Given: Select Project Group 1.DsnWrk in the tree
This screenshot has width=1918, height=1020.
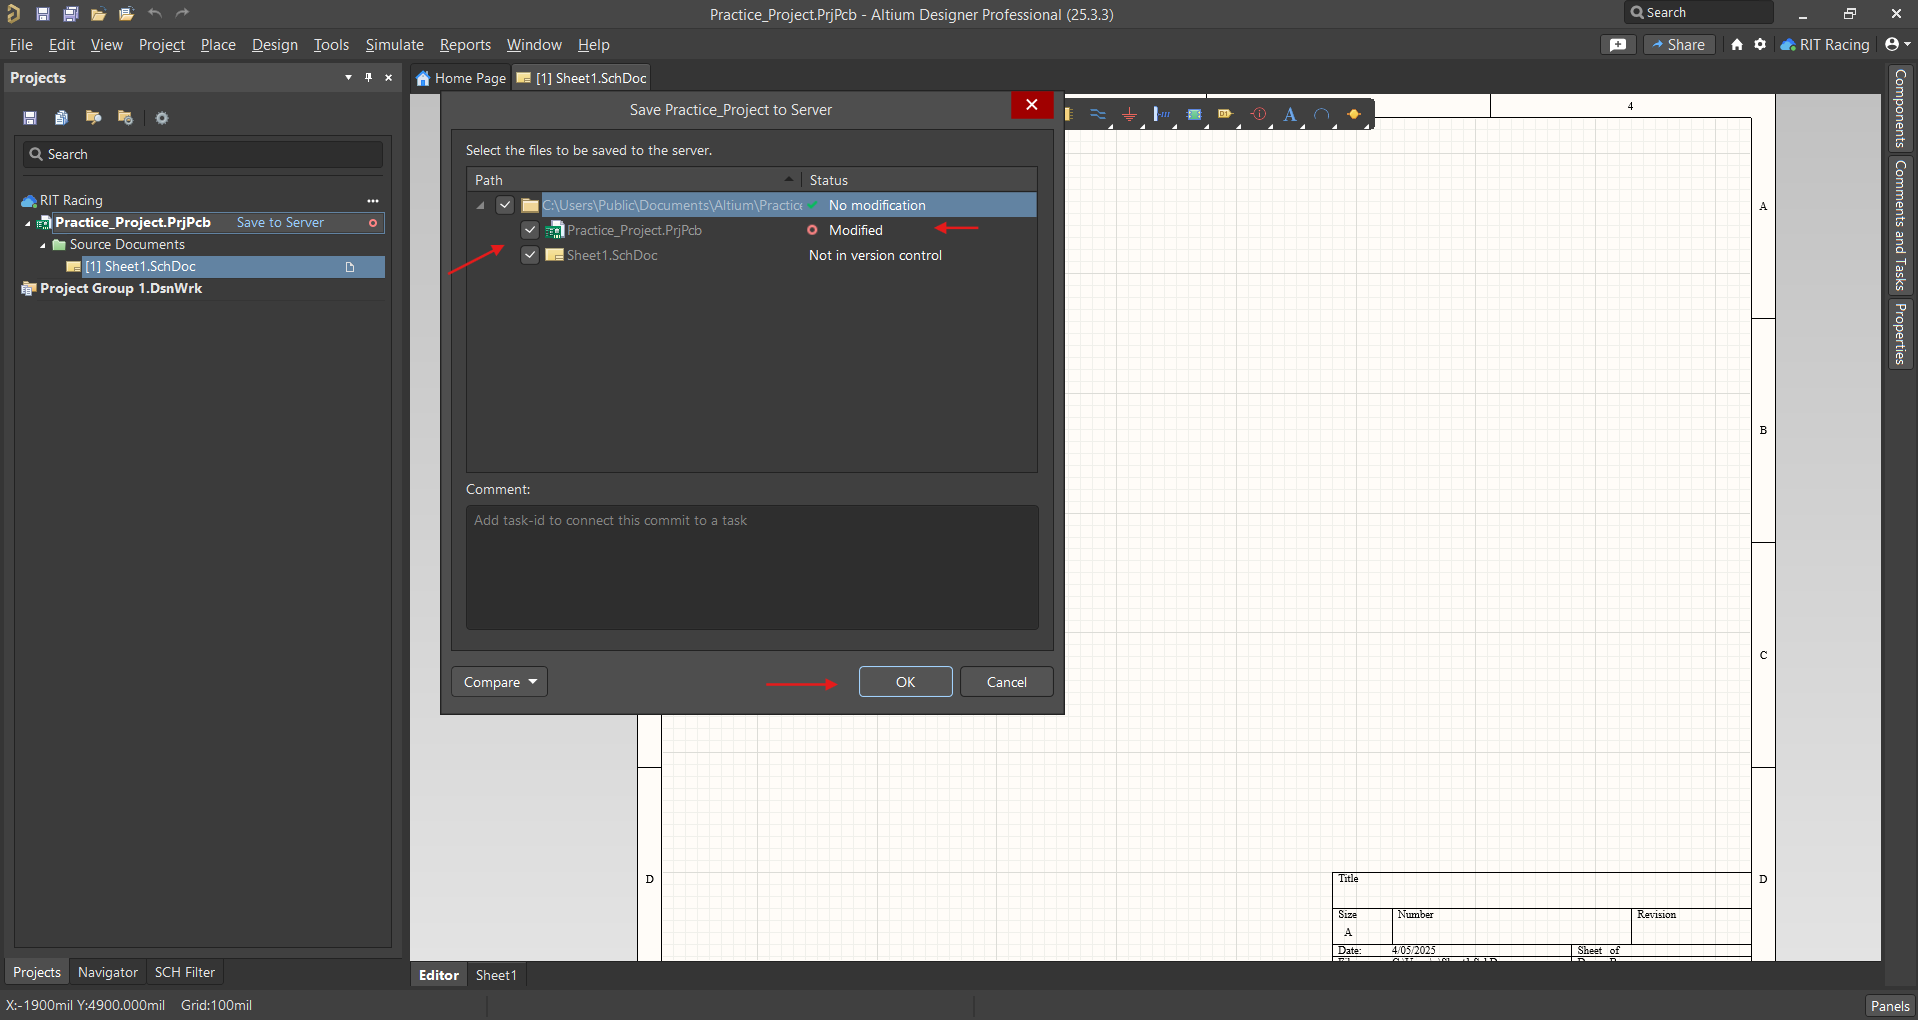Looking at the screenshot, I should click(121, 289).
